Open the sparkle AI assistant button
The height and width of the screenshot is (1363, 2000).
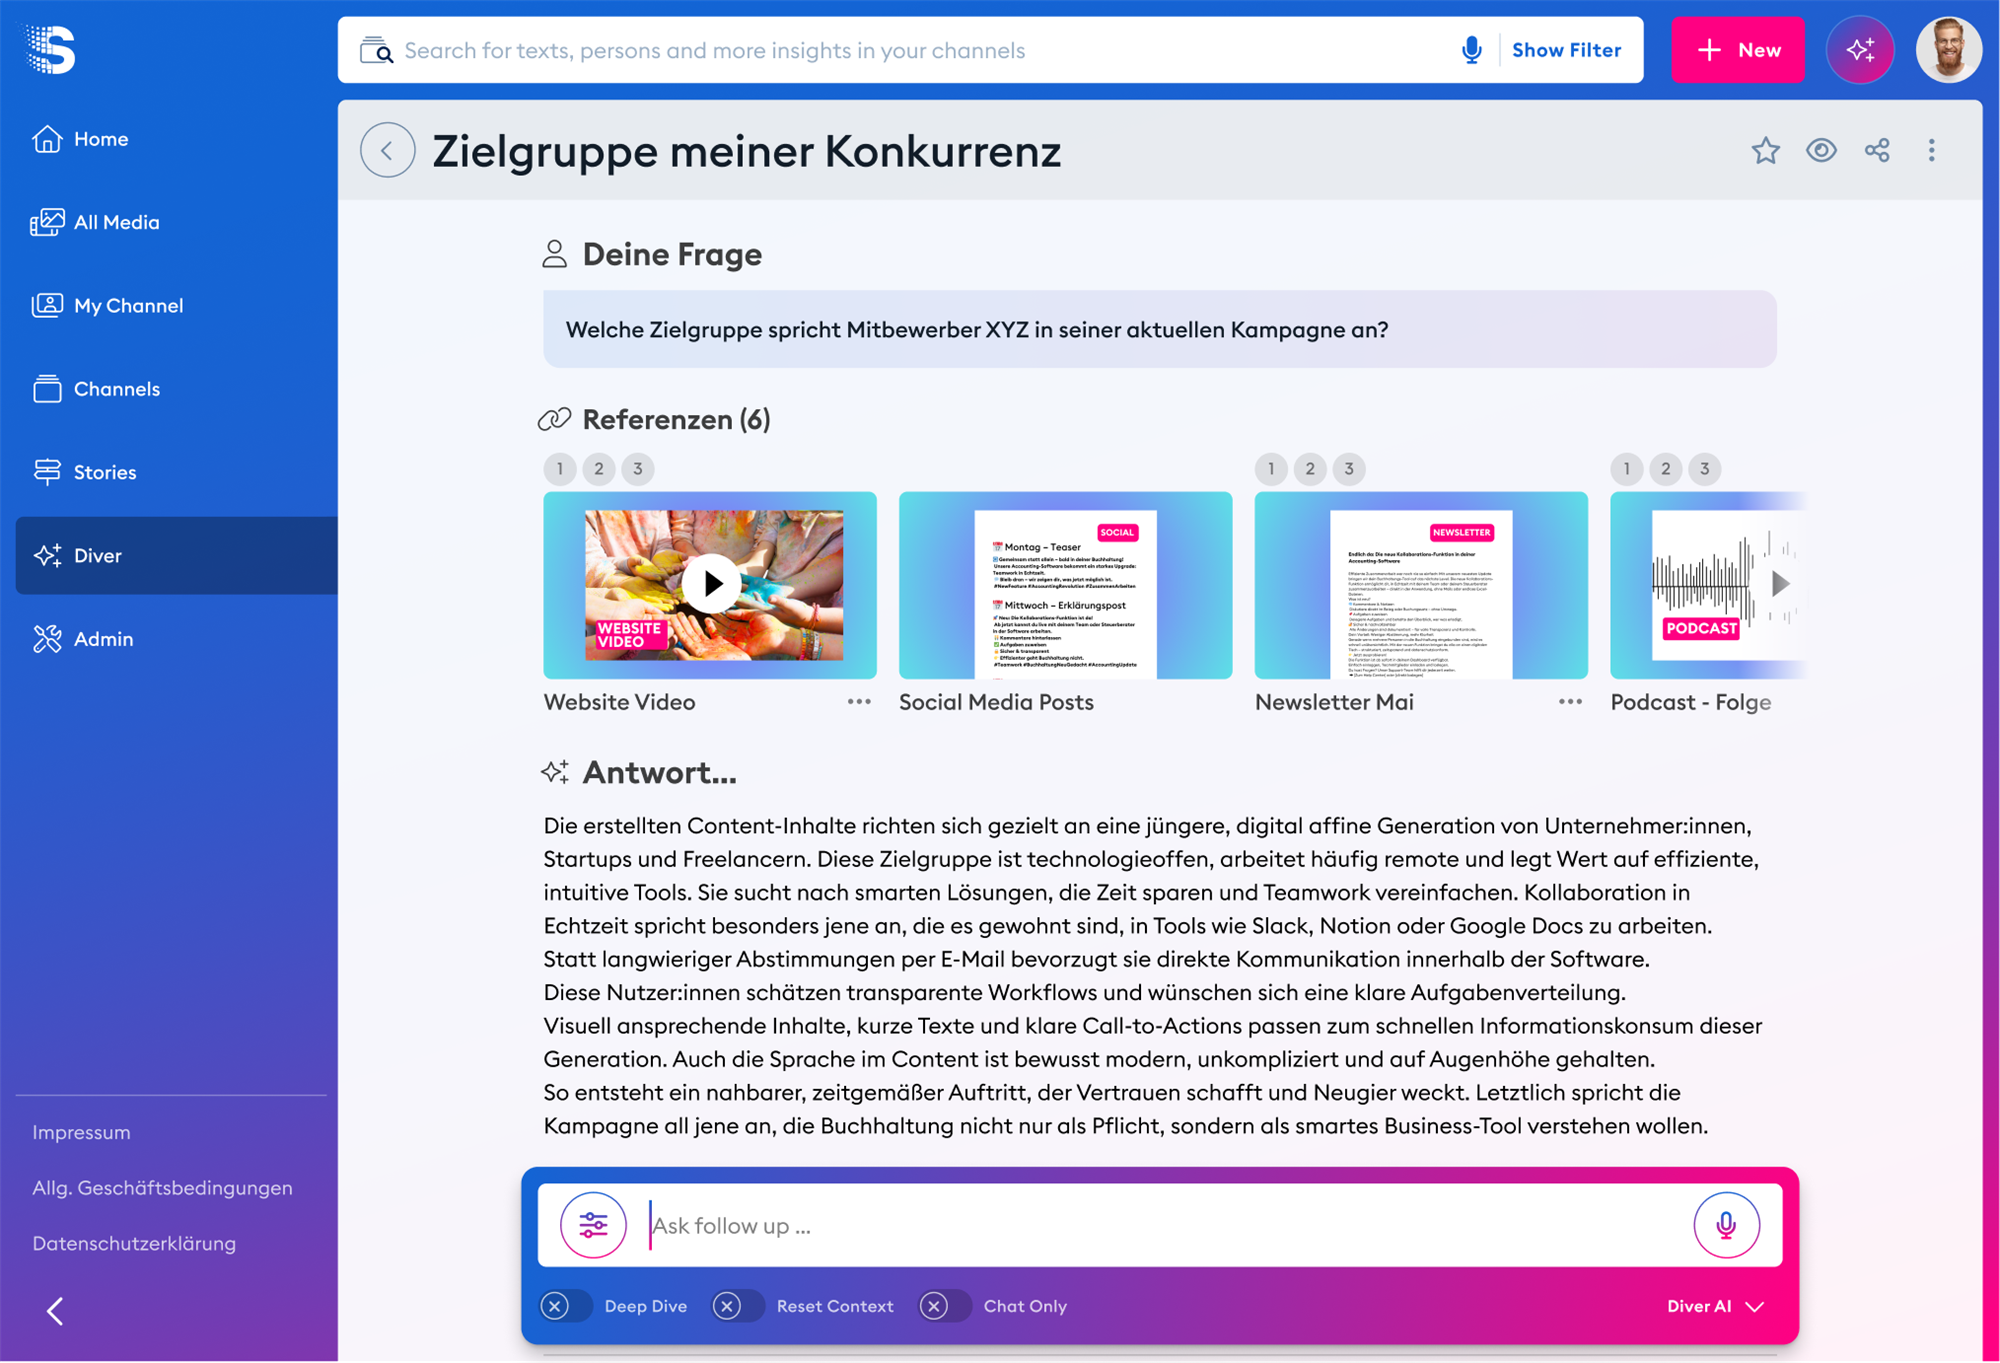(1860, 50)
